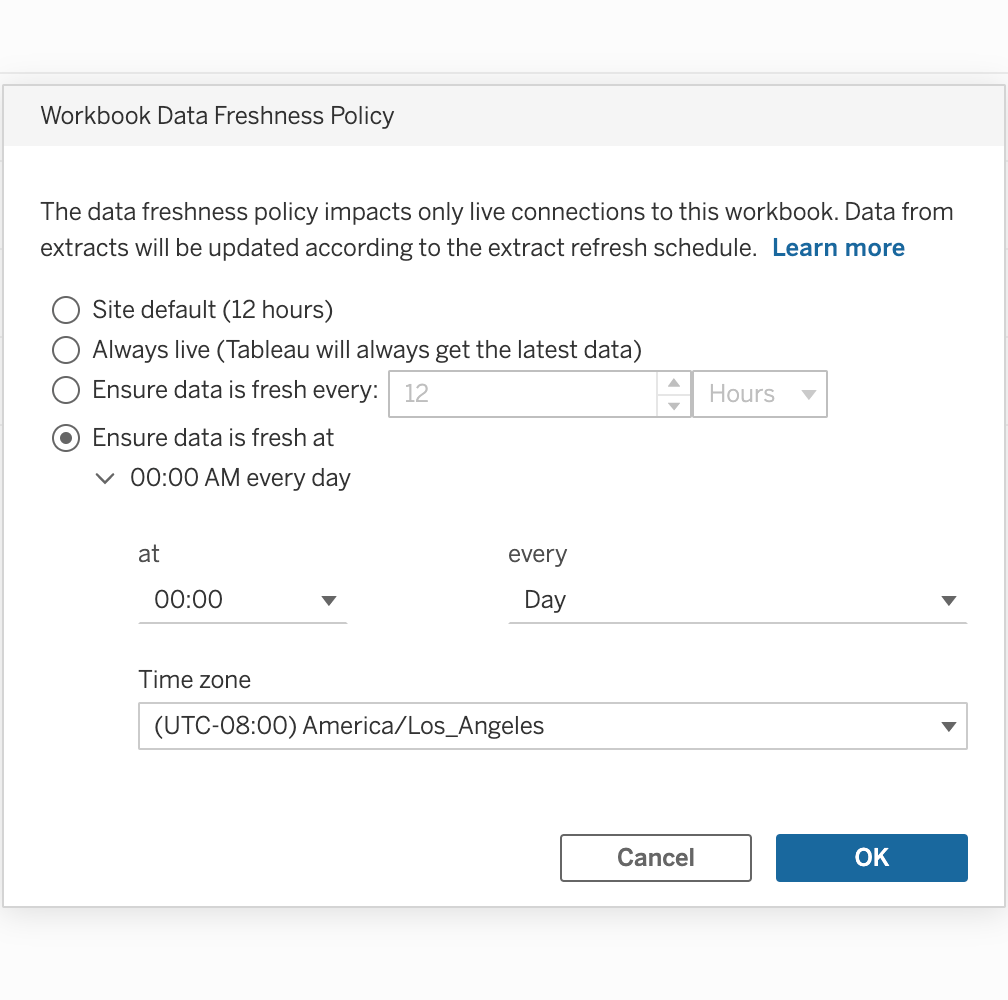Open the Hours unit dropdown

click(x=759, y=394)
